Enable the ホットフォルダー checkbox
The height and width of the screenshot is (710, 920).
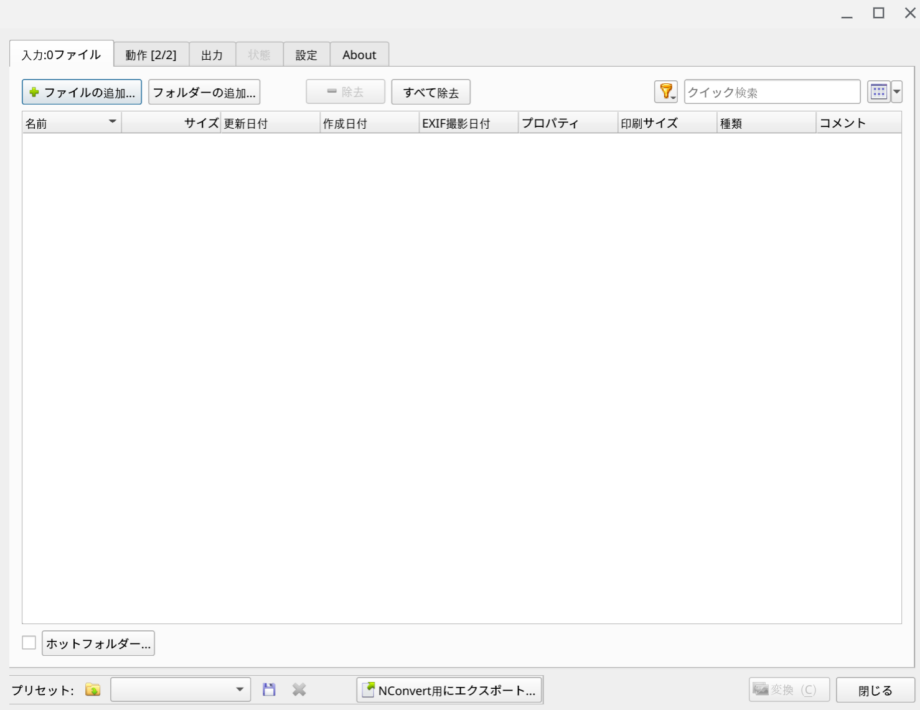(x=29, y=643)
